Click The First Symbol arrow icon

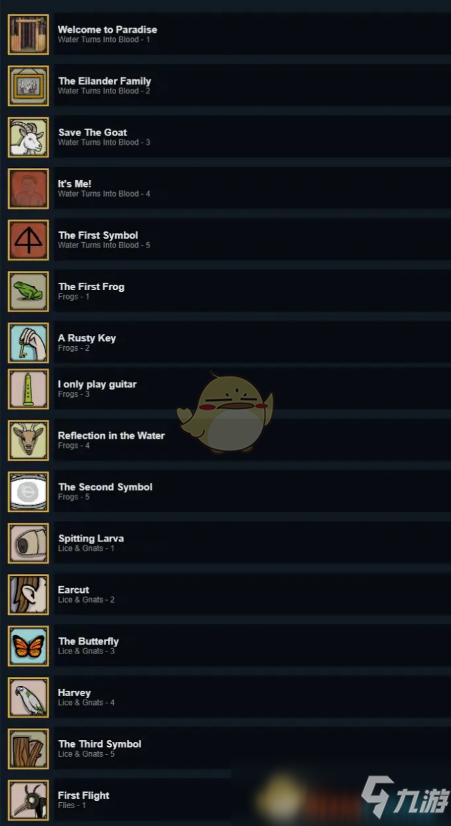(x=28, y=240)
